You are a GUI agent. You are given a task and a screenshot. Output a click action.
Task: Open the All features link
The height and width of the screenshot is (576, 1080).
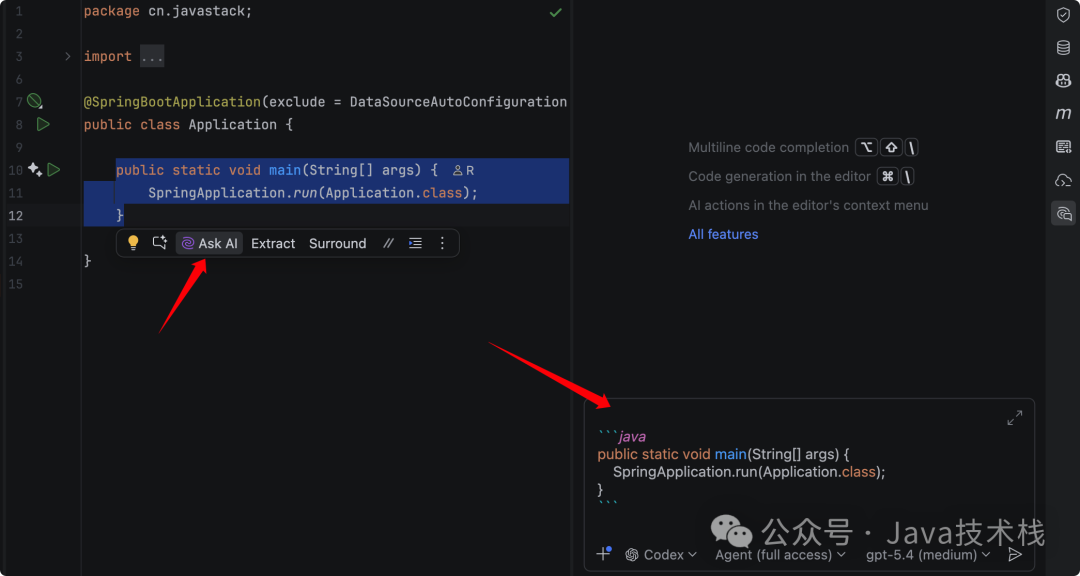pos(723,234)
